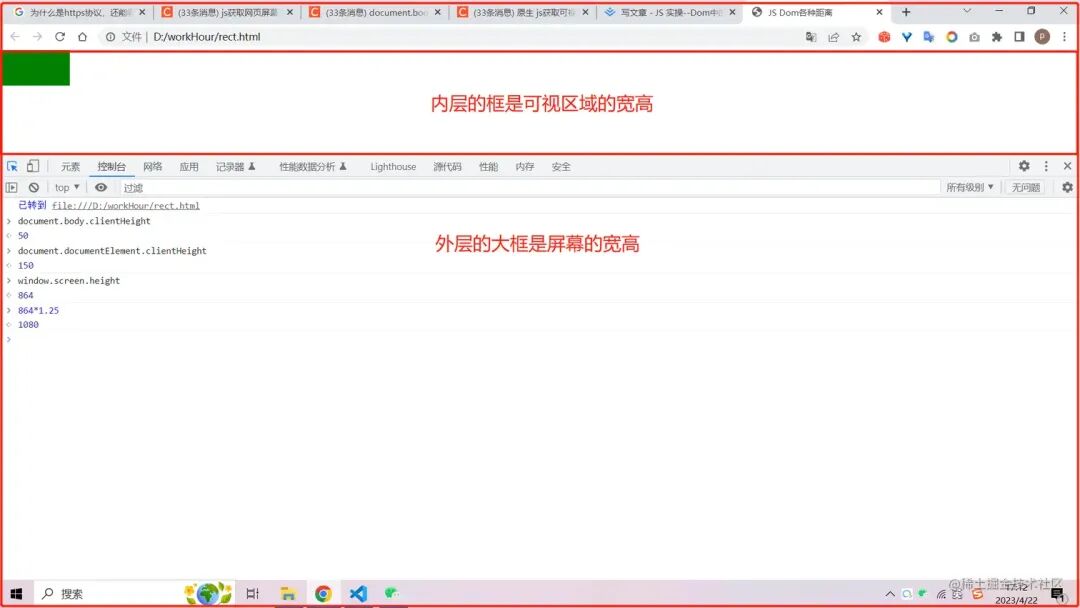1080x608 pixels.
Task: Open the 记录器 (Recorder) tab
Action: pyautogui.click(x=236, y=167)
